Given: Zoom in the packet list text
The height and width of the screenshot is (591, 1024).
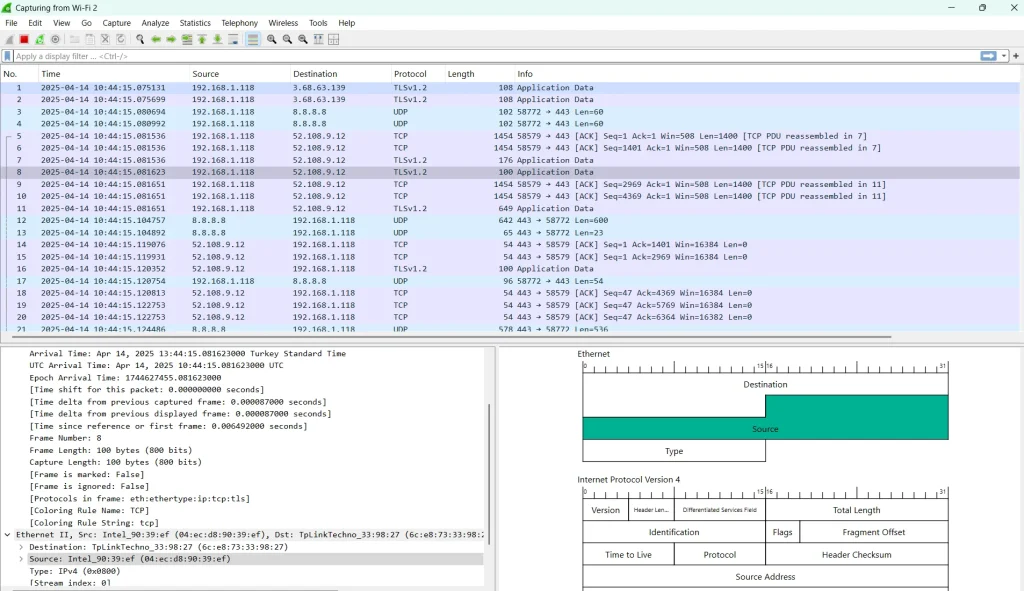Looking at the screenshot, I should pyautogui.click(x=271, y=39).
